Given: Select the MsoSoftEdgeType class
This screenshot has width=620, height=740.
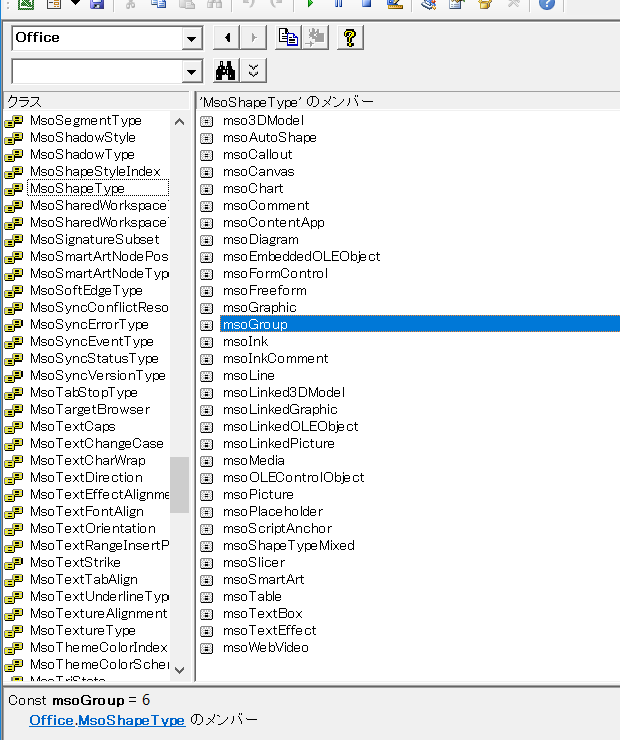Looking at the screenshot, I should (86, 291).
